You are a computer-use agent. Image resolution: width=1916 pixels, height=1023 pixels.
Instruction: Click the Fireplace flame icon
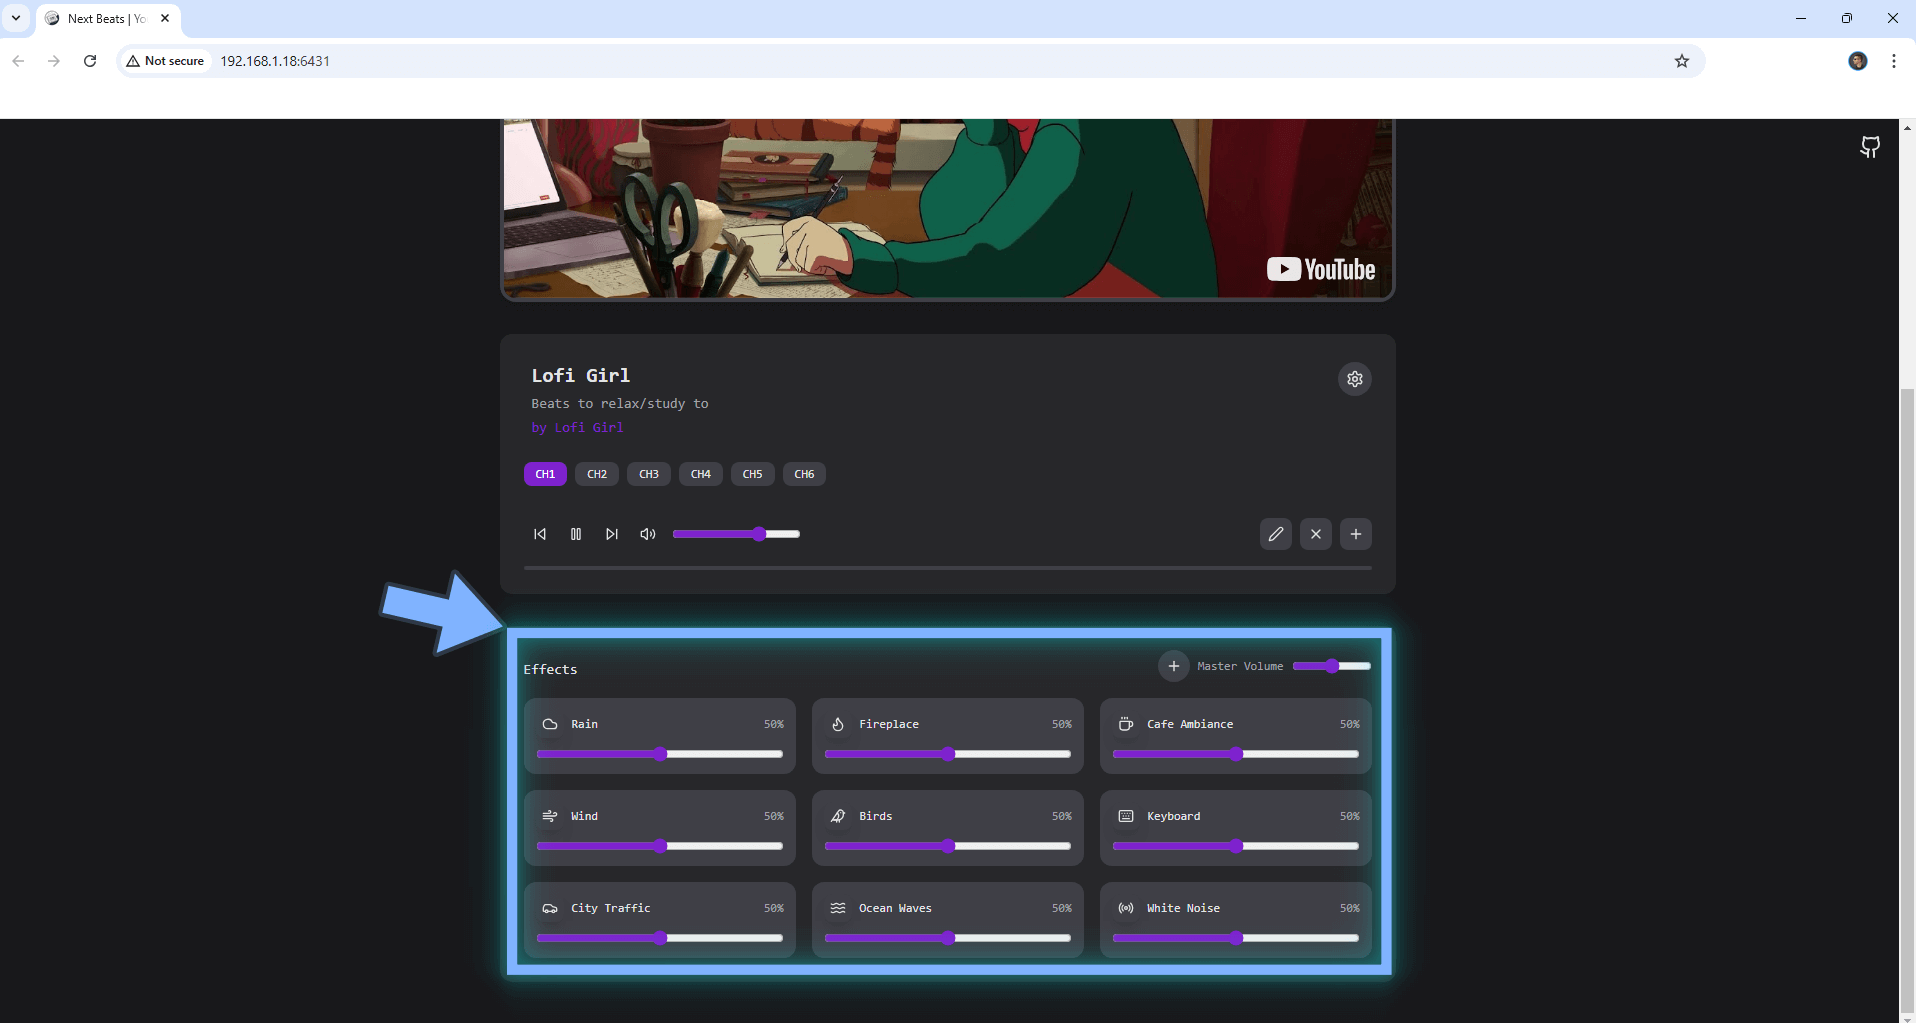coord(838,724)
